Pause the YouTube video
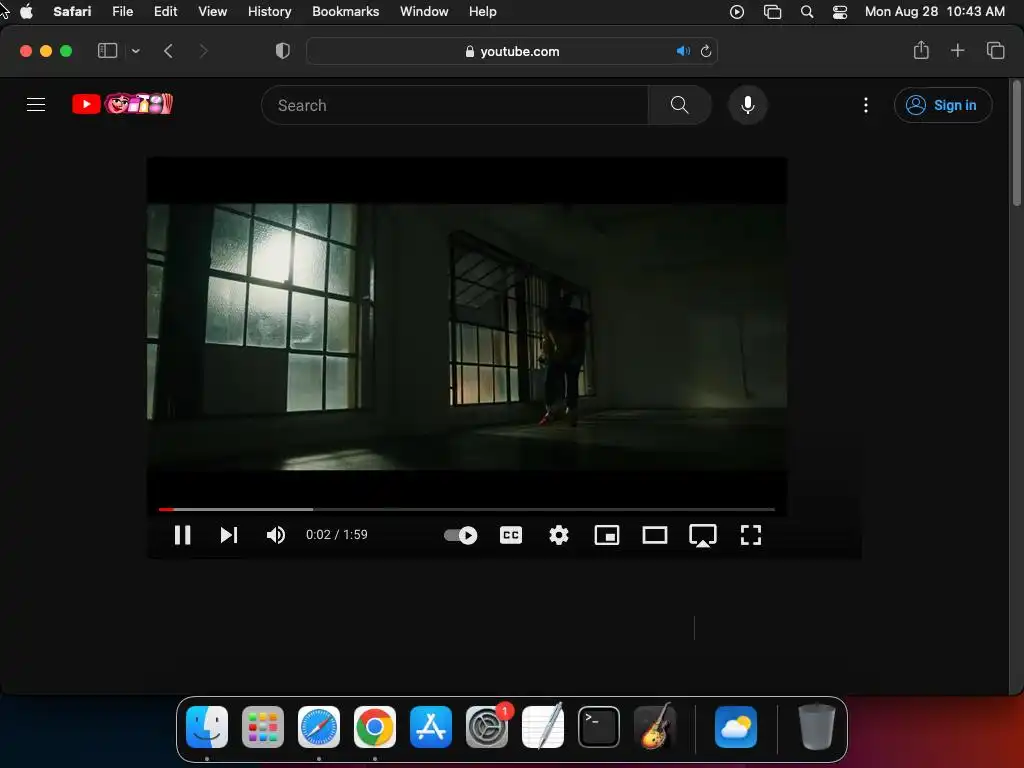 (182, 535)
